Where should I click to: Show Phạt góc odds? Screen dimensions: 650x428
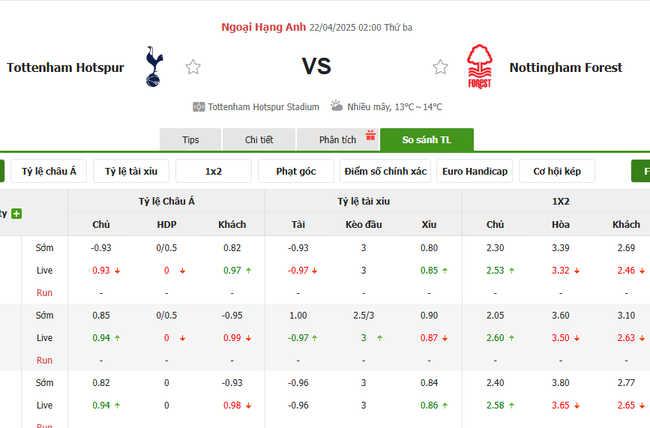tap(295, 171)
